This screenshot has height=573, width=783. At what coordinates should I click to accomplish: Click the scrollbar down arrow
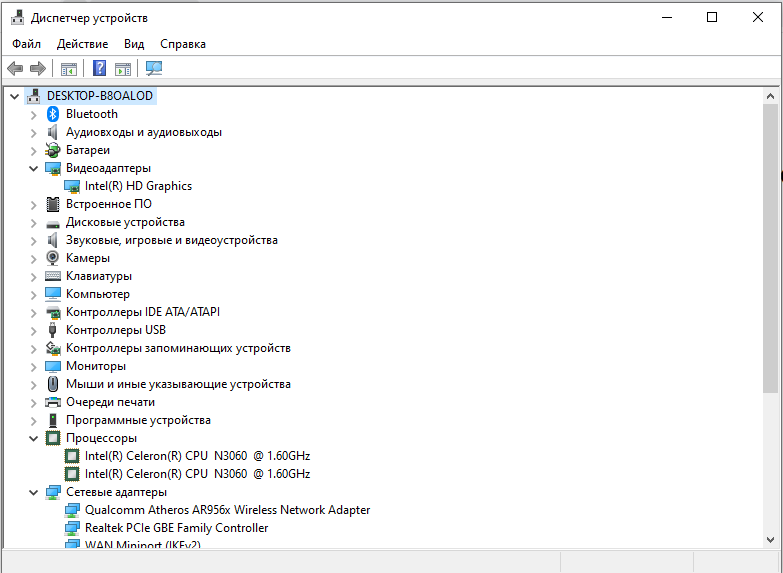pyautogui.click(x=770, y=539)
